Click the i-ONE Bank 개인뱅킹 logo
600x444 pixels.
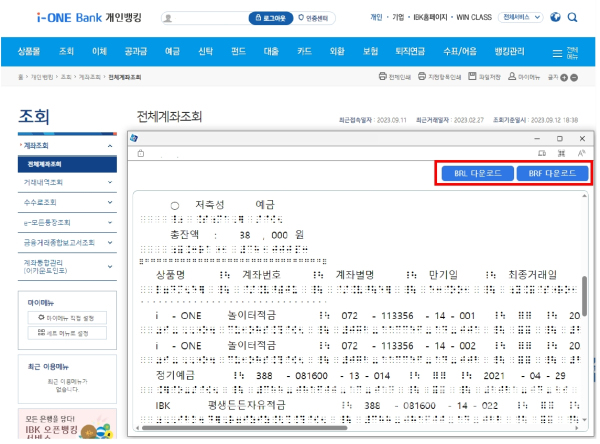tap(89, 18)
